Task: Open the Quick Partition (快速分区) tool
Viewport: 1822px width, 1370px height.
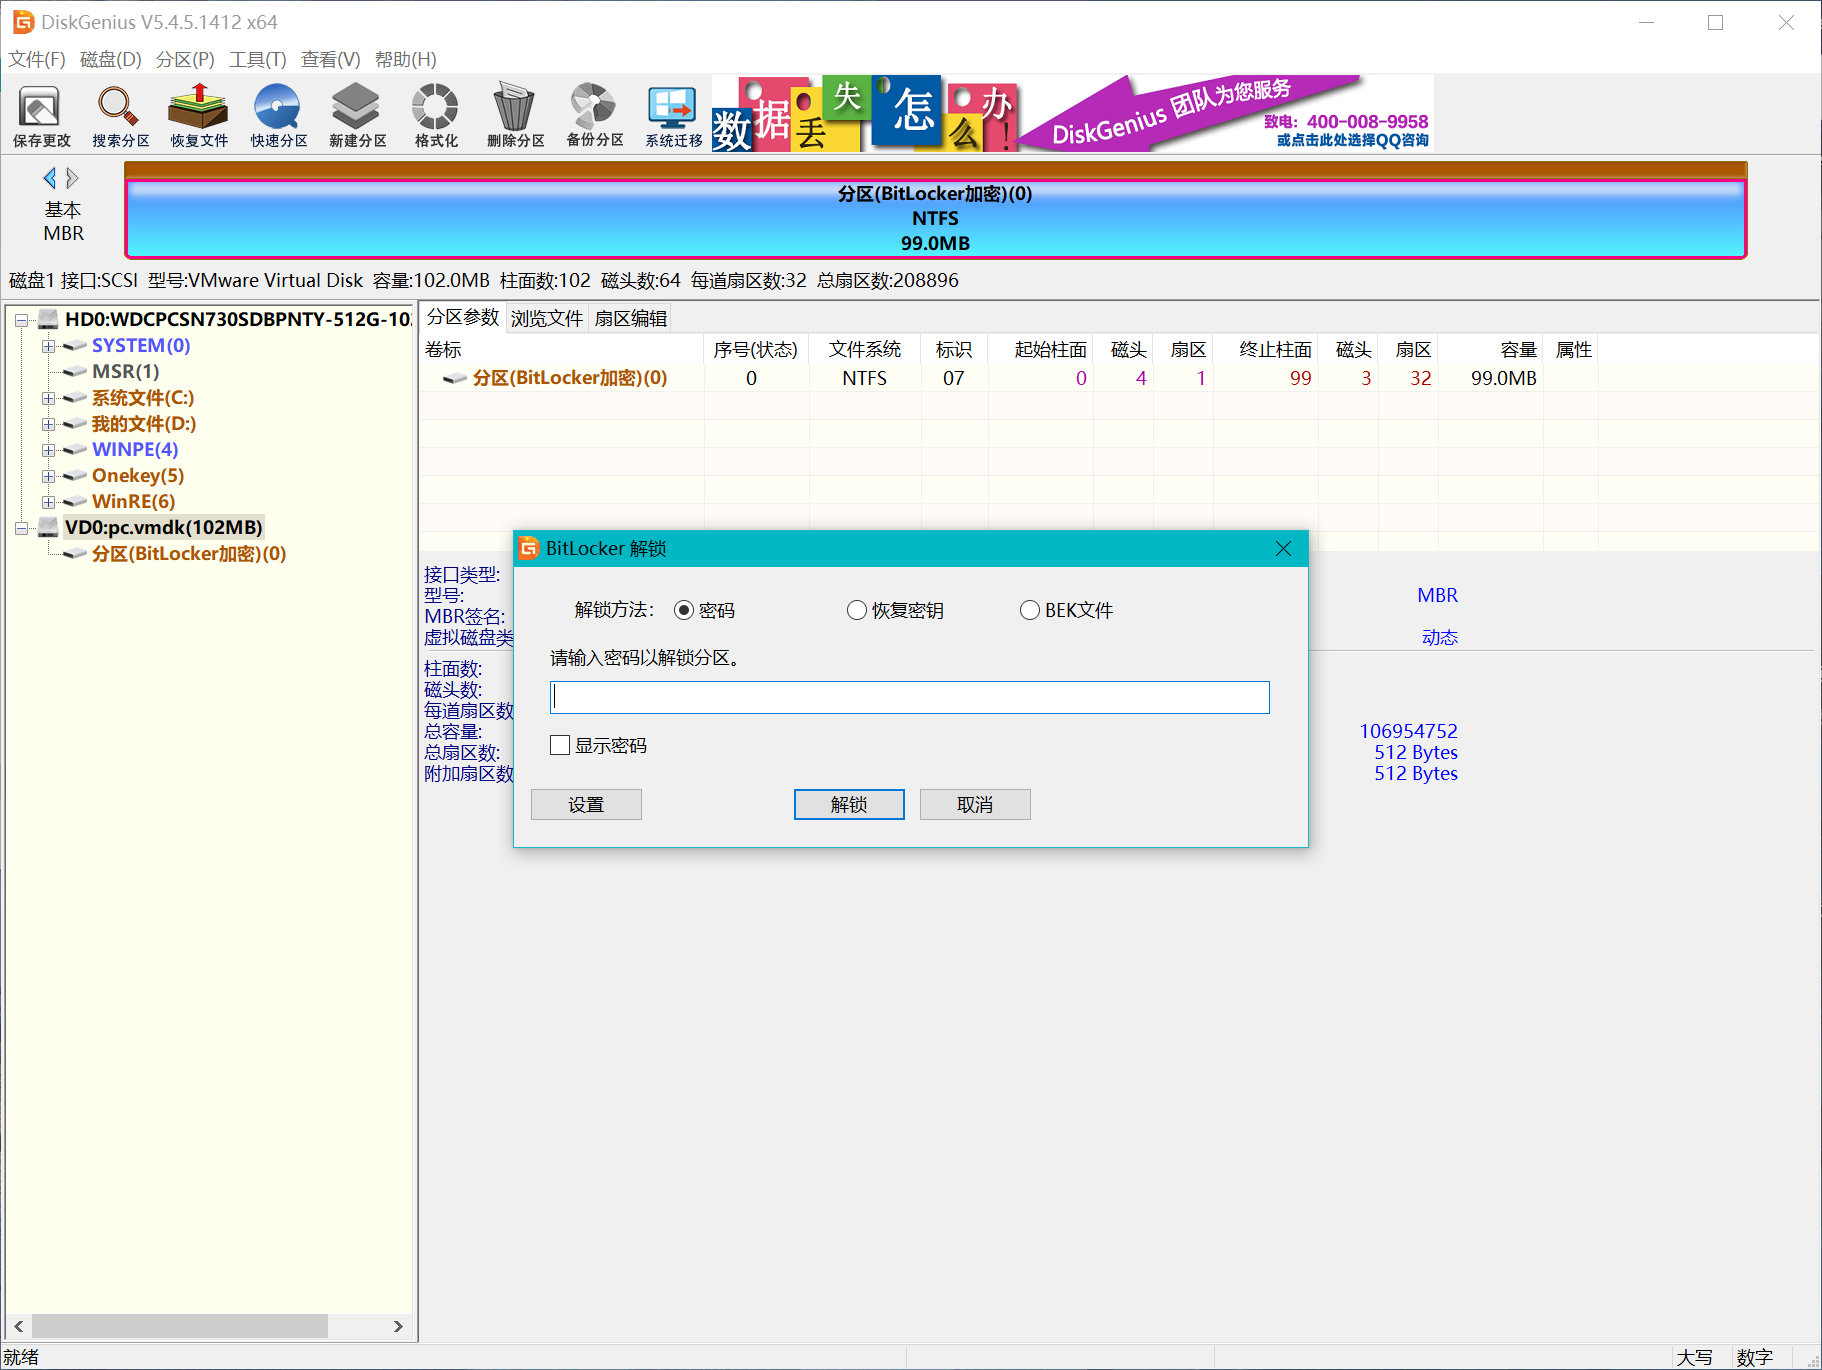Action: [278, 115]
